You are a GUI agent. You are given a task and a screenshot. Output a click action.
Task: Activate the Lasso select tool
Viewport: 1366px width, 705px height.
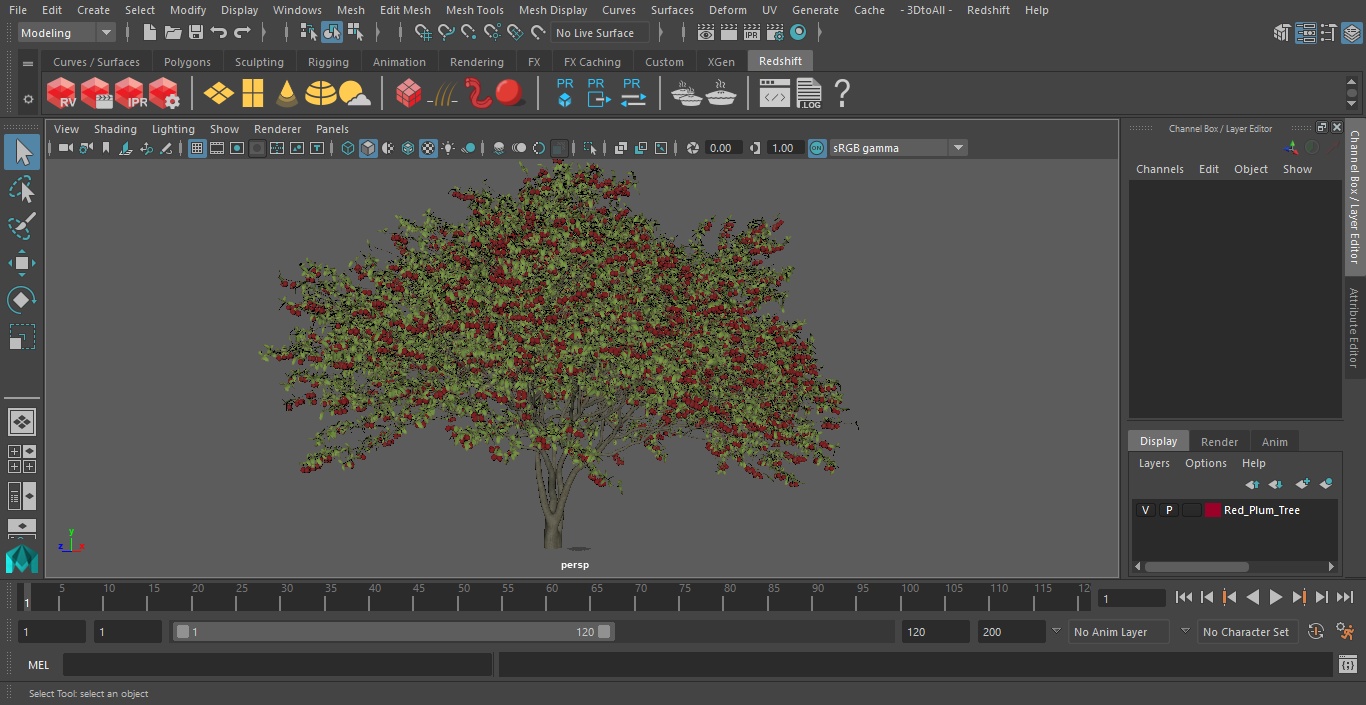click(22, 189)
